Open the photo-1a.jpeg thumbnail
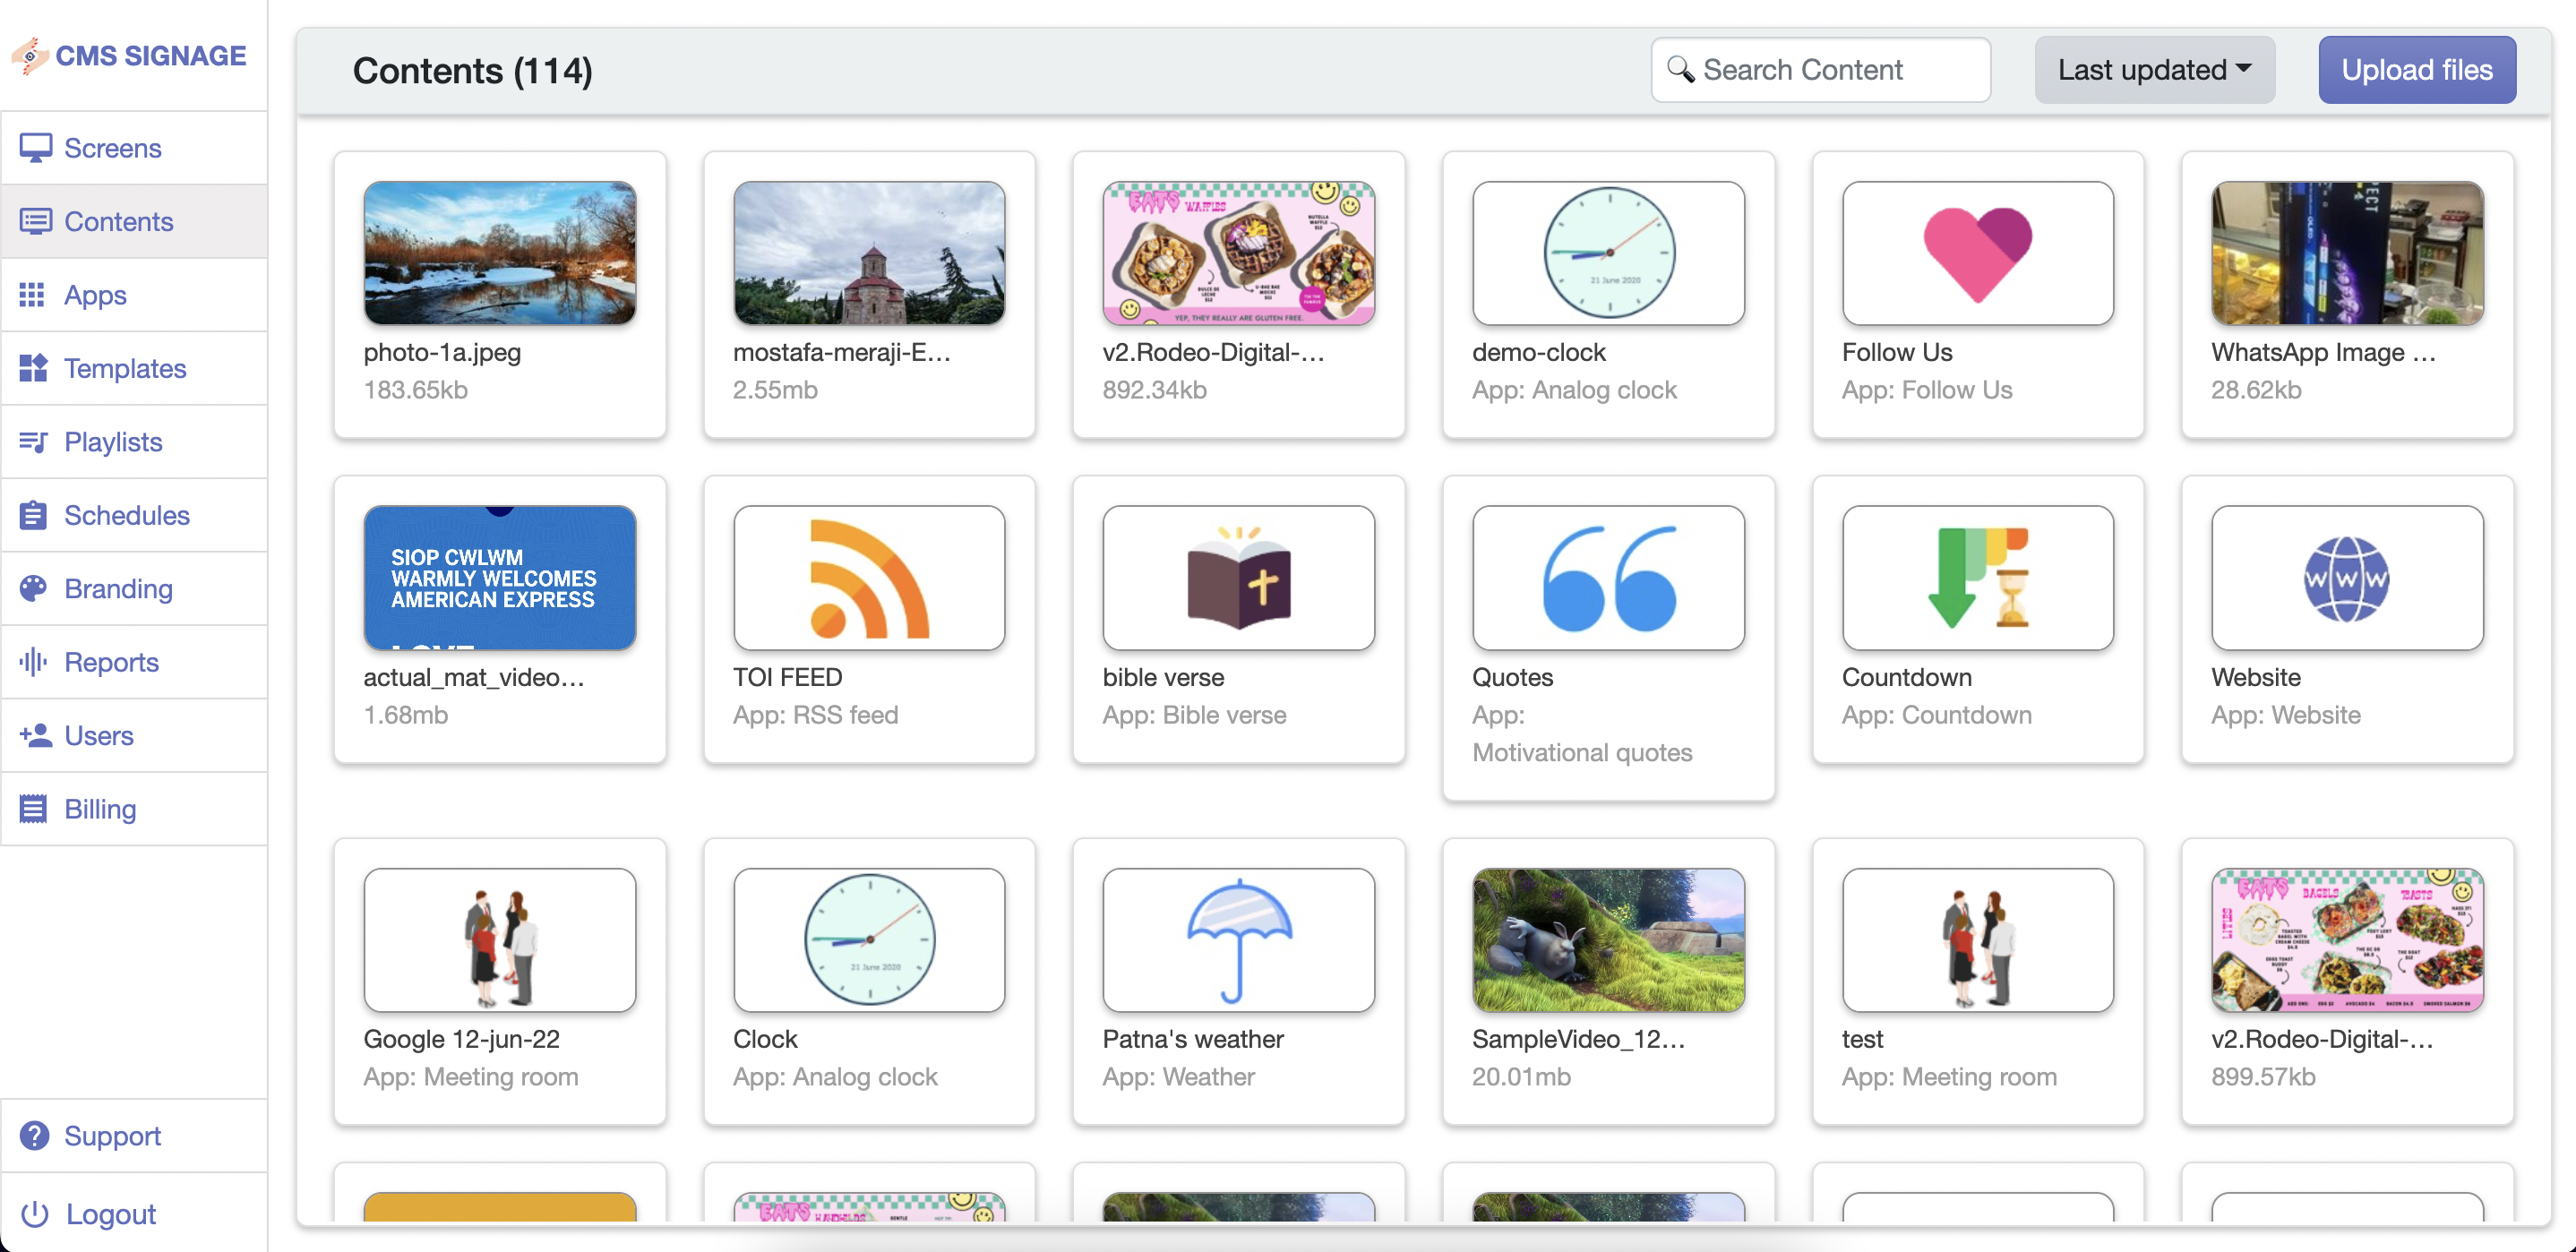Image resolution: width=2576 pixels, height=1252 pixels. point(499,253)
